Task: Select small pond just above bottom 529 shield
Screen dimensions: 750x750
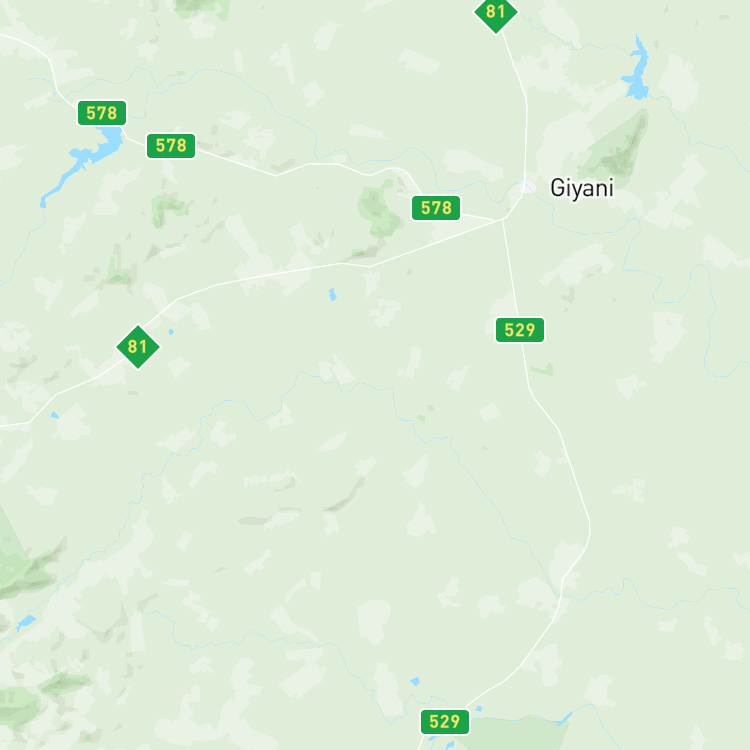Action: click(415, 681)
